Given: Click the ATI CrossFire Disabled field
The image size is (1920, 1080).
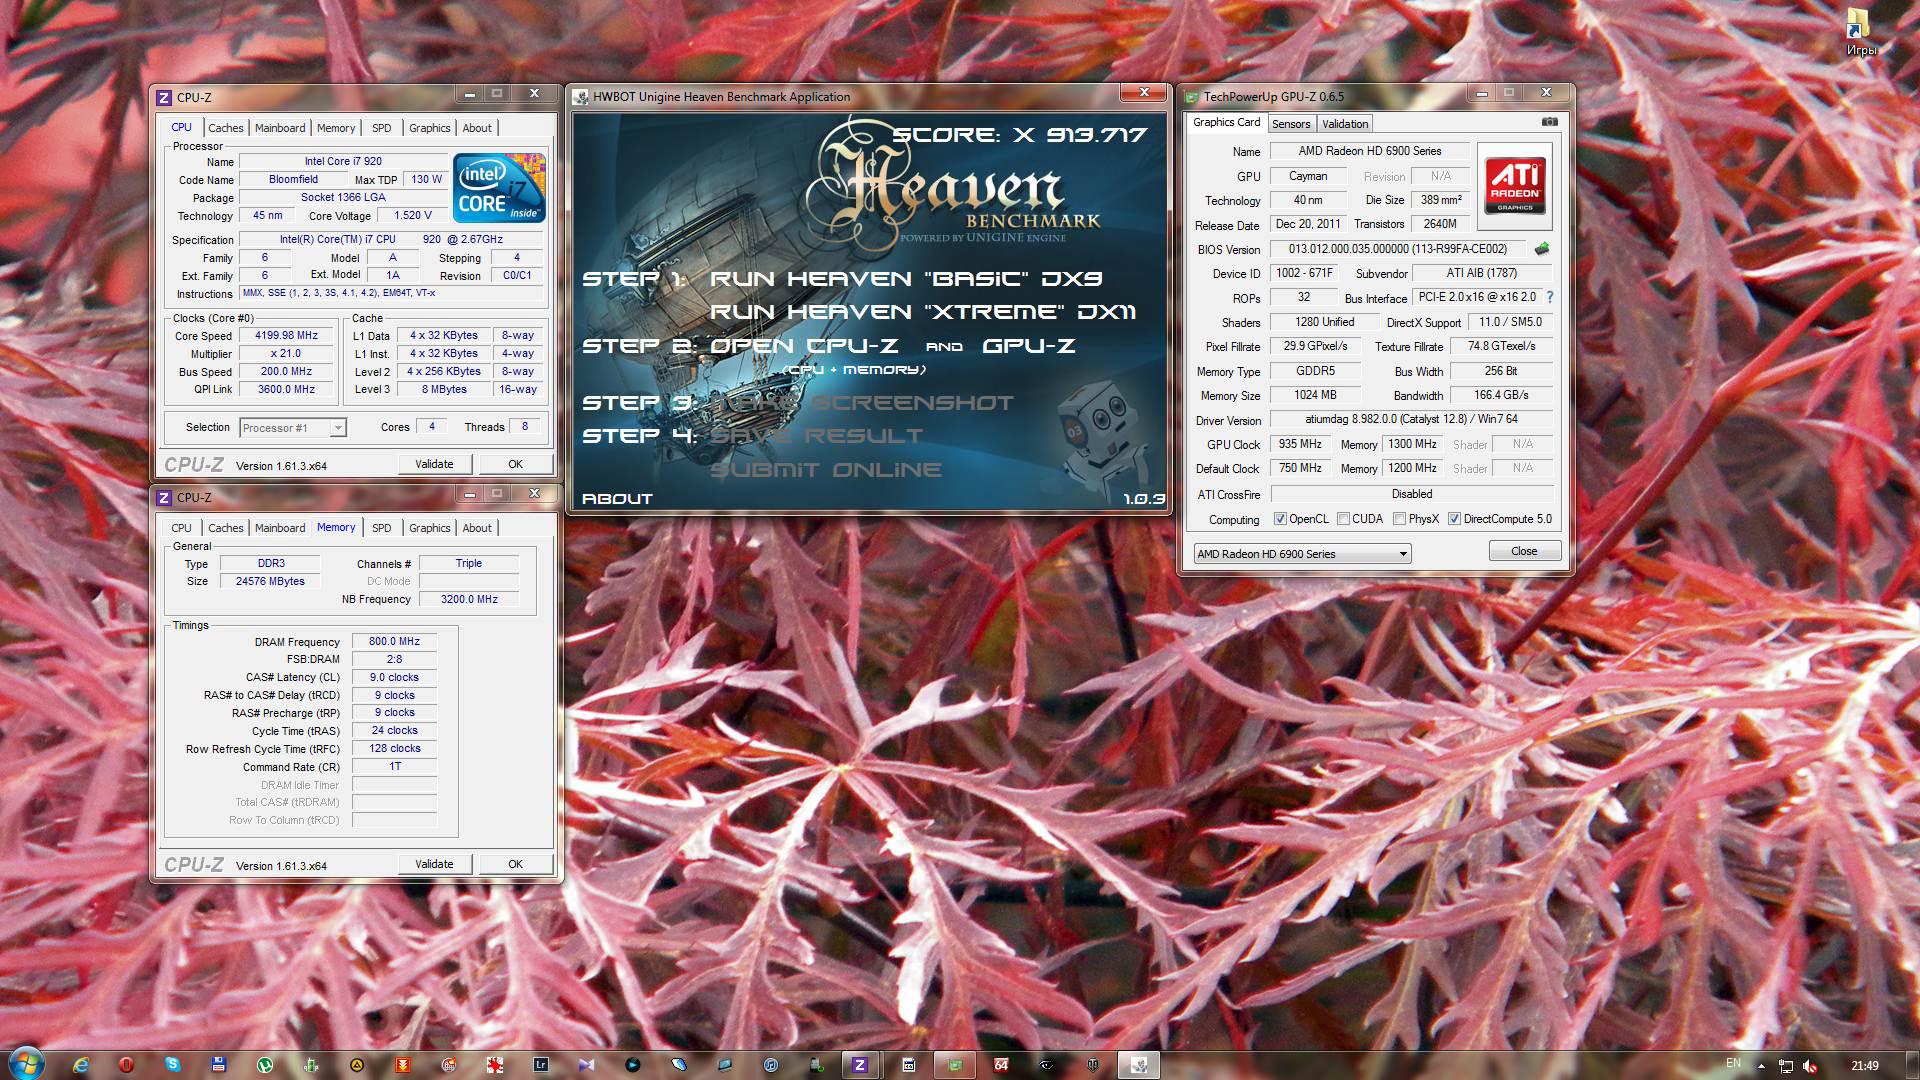Looking at the screenshot, I should 1411,494.
